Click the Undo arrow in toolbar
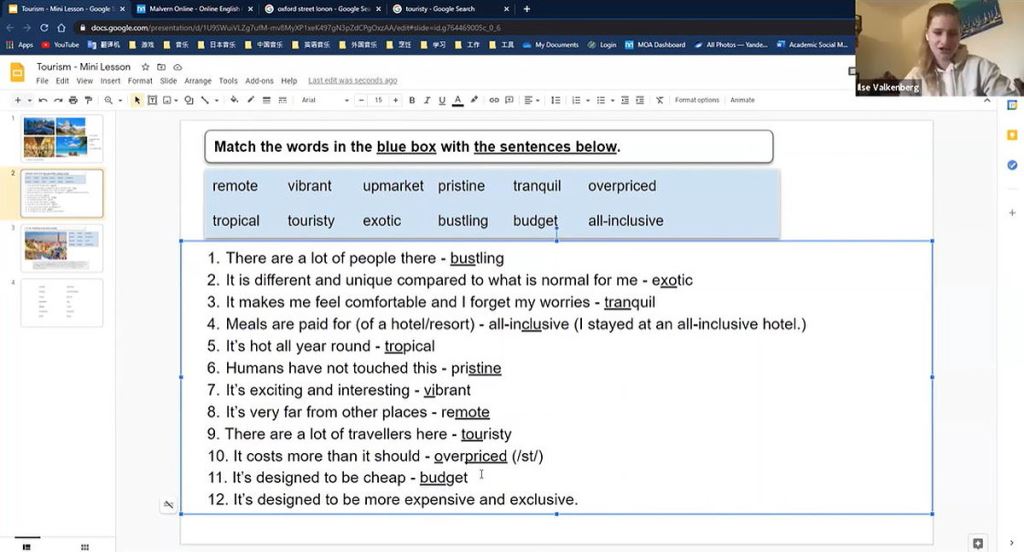The width and height of the screenshot is (1024, 552). [43, 100]
